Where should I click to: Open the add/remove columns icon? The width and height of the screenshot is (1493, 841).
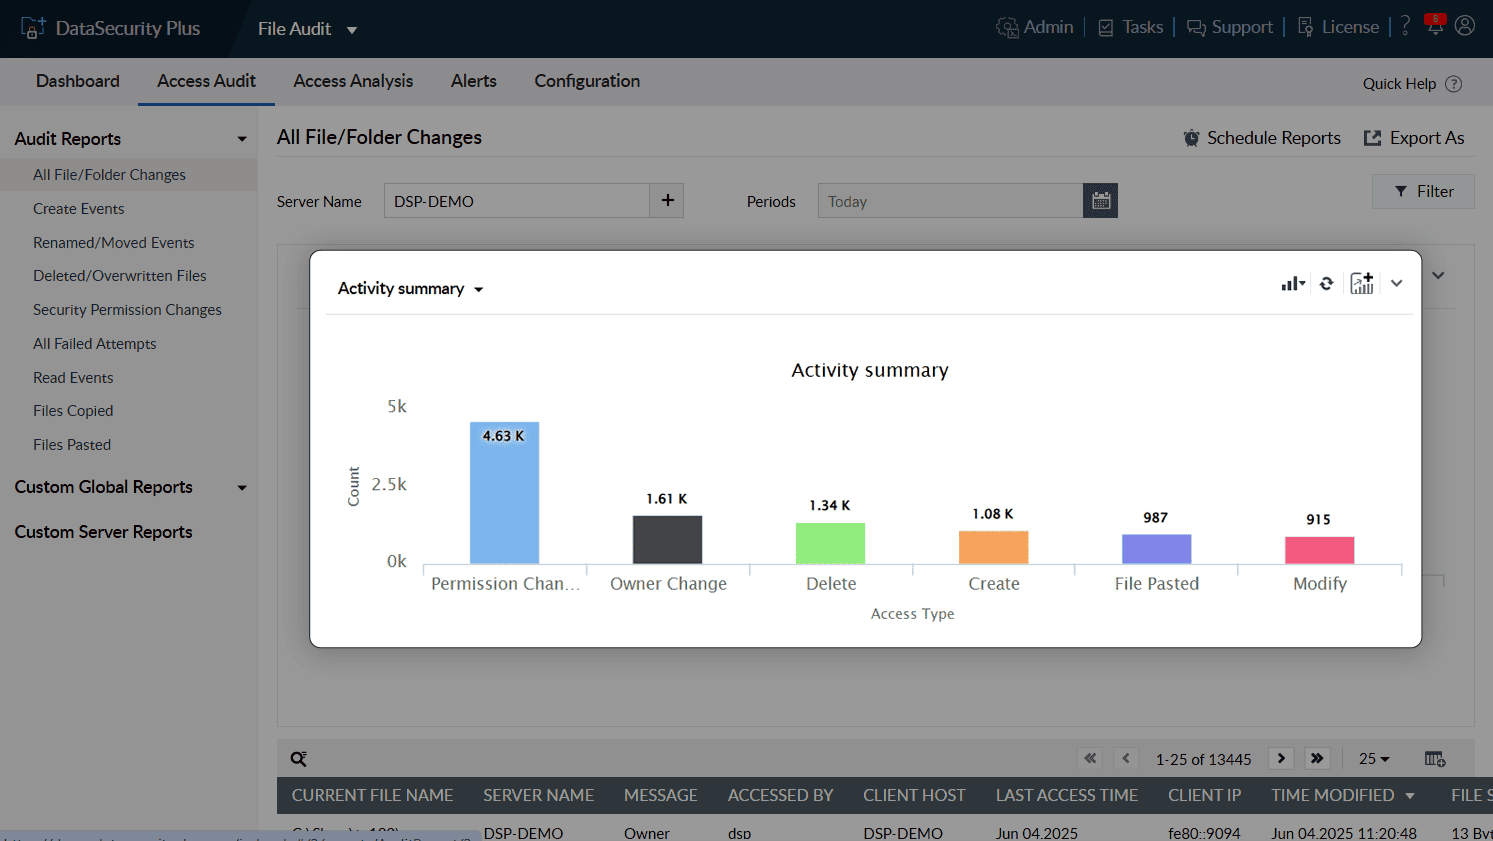point(1435,759)
